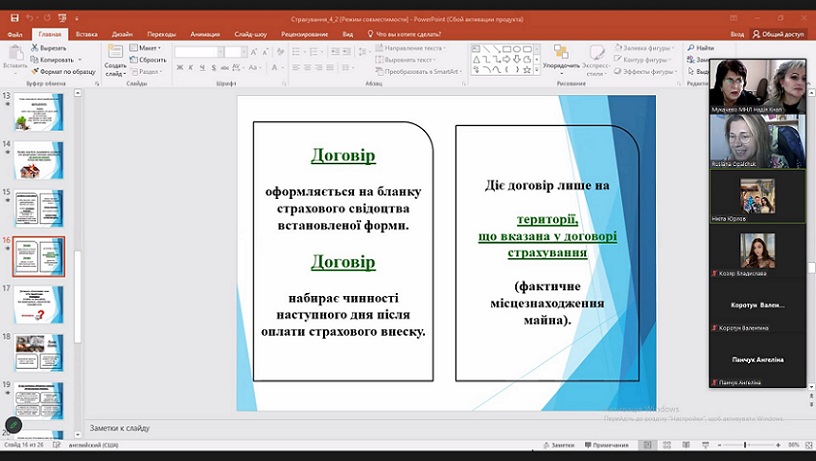Select the star shape in shapes gallery
The height and width of the screenshot is (461, 816).
click(x=527, y=69)
